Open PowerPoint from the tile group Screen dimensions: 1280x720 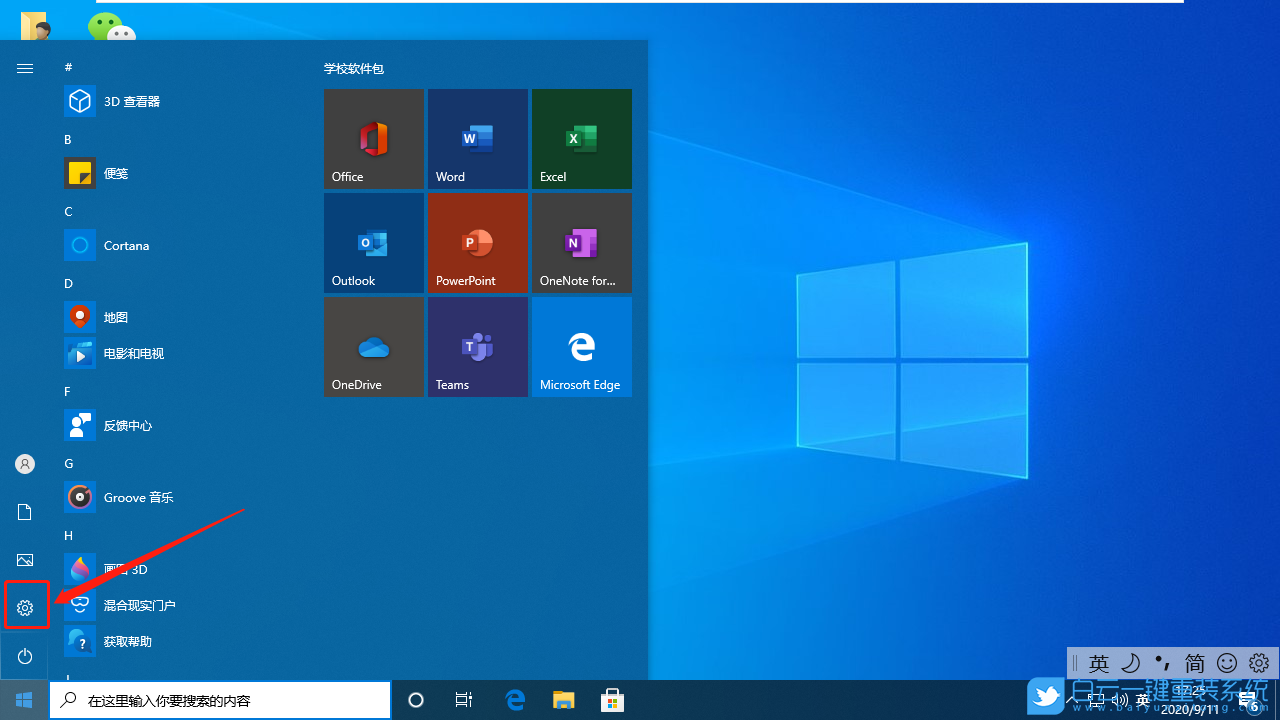(x=477, y=243)
